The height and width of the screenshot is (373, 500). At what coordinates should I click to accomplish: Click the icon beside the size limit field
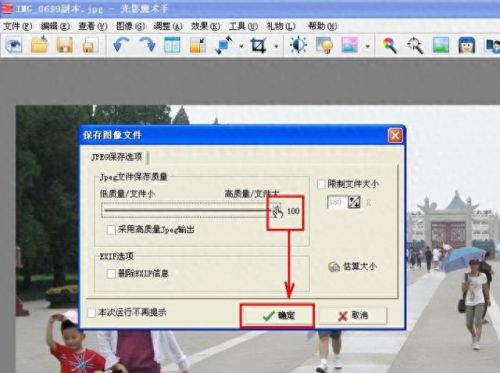click(354, 202)
